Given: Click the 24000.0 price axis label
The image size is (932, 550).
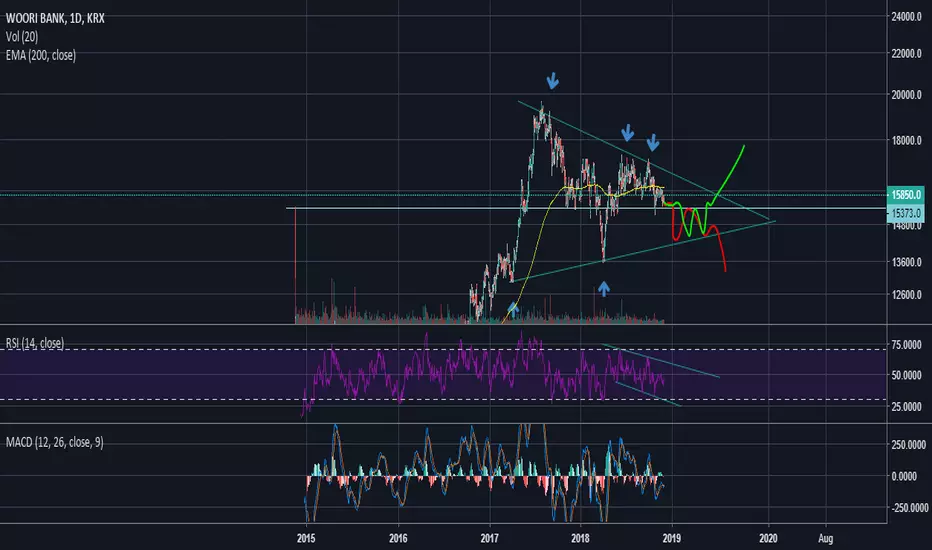Looking at the screenshot, I should 906,17.
